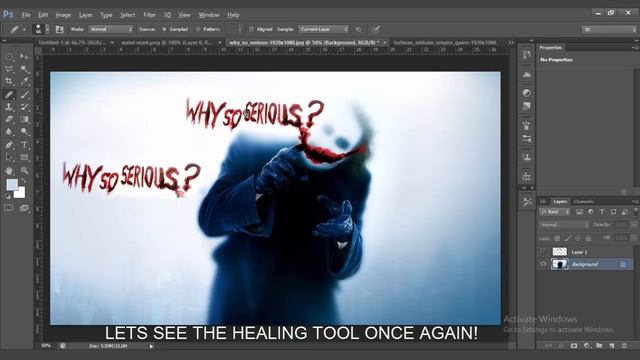Open the layer blend mode dropdown
Viewport: 640px width, 360px height.
(564, 225)
